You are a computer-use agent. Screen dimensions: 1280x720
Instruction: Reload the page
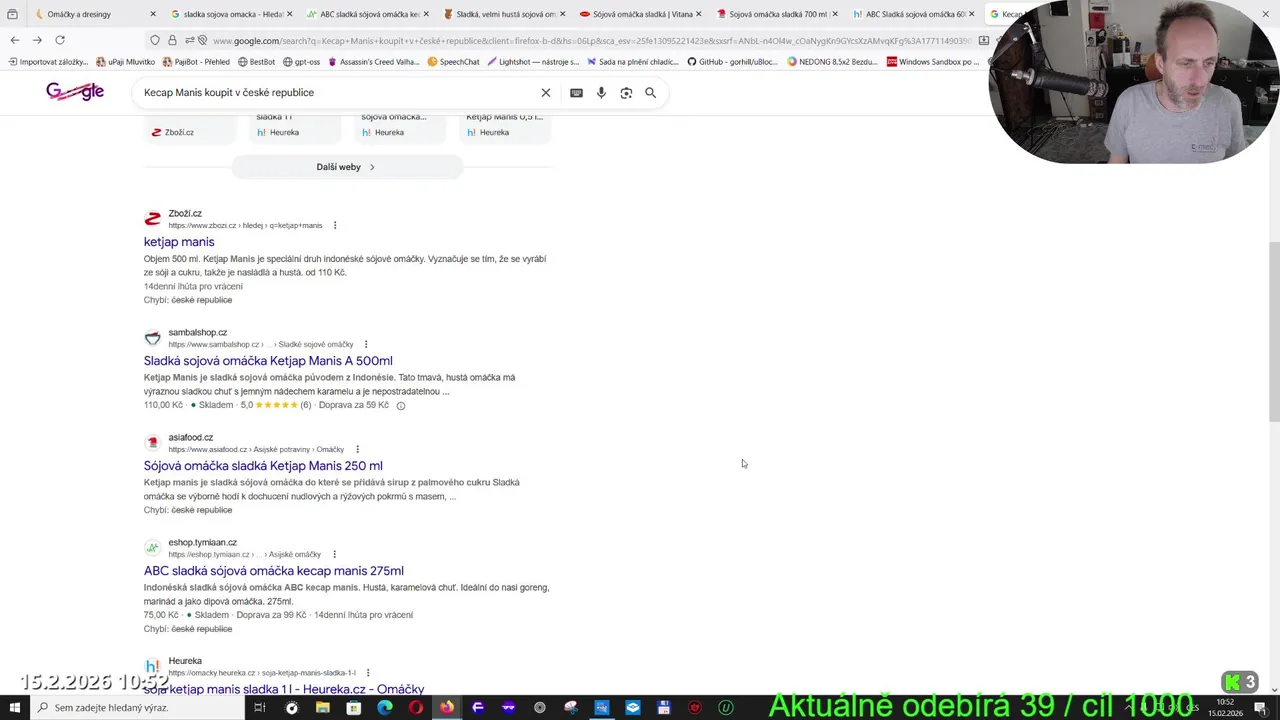(60, 40)
